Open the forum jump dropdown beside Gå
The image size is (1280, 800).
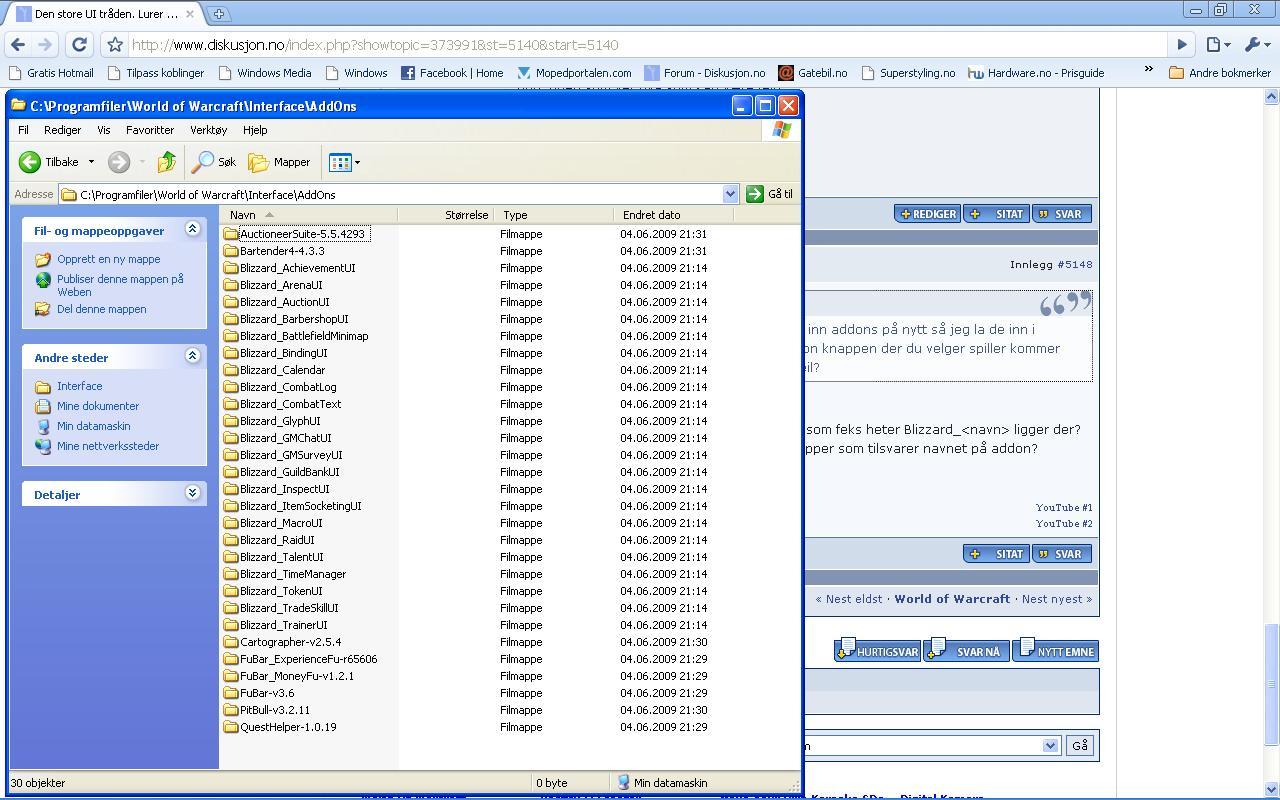[1050, 745]
